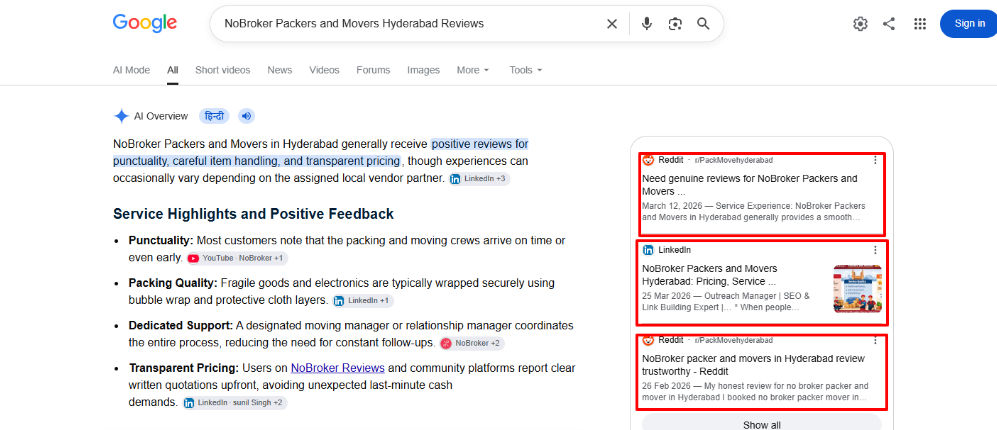Click the LinkedIn logo in source card
The height and width of the screenshot is (430, 997).
tap(648, 250)
